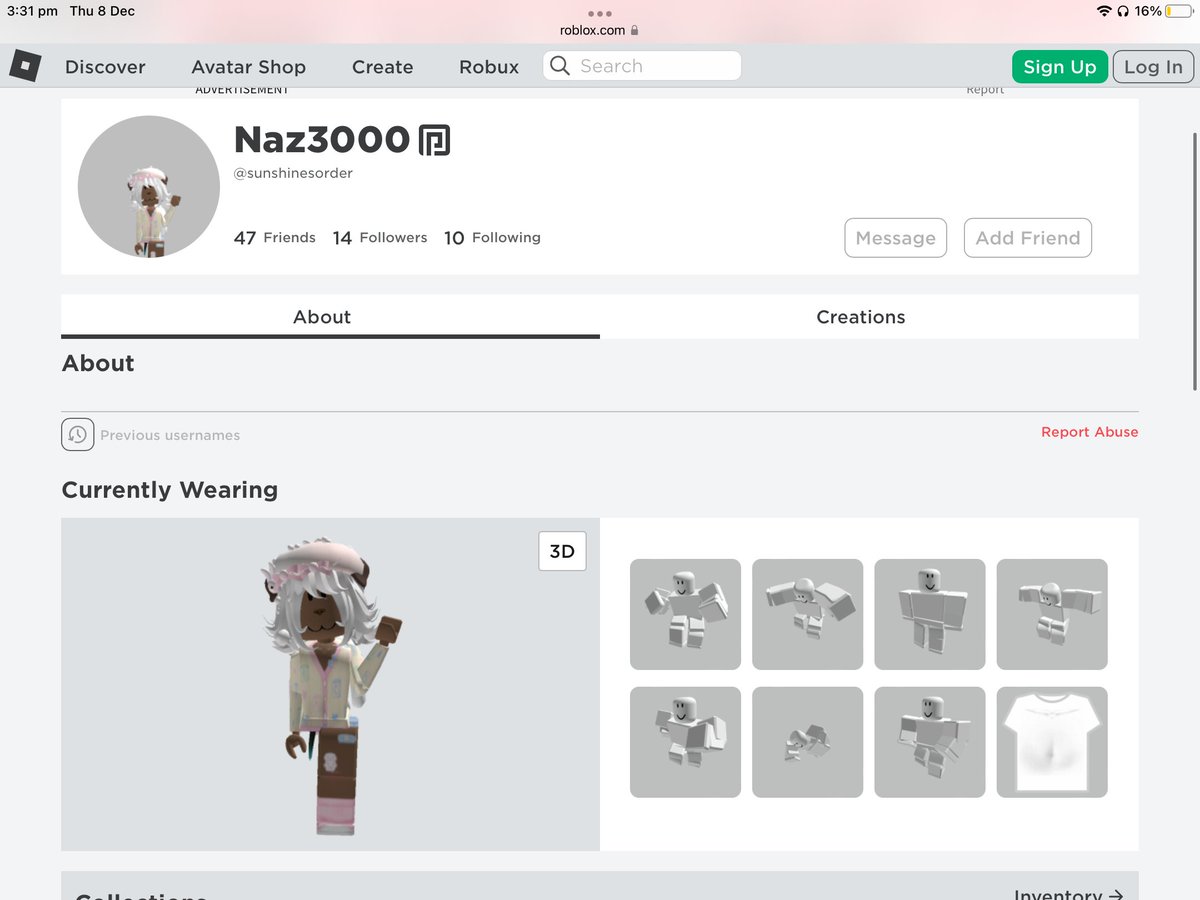Click the @sunshinesorder username text

pos(293,173)
